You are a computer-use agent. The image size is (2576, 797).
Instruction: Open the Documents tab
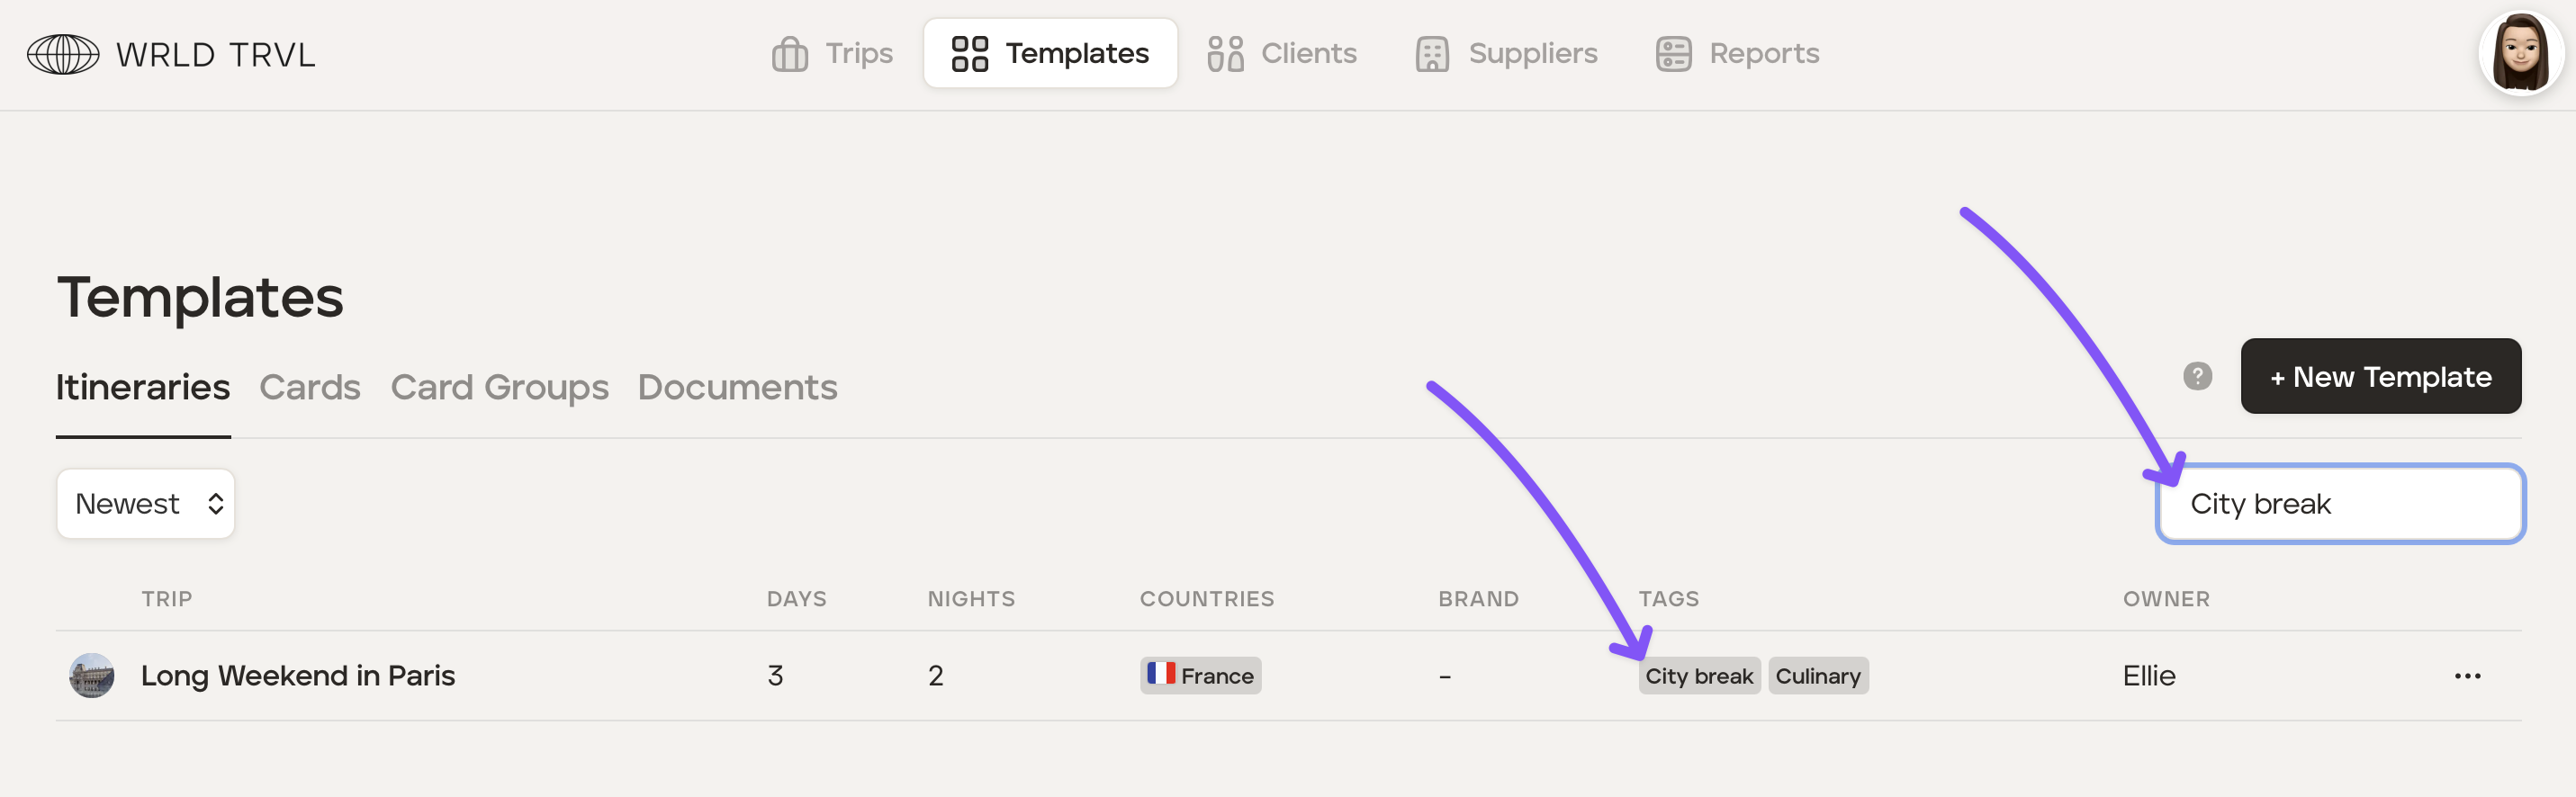click(737, 388)
